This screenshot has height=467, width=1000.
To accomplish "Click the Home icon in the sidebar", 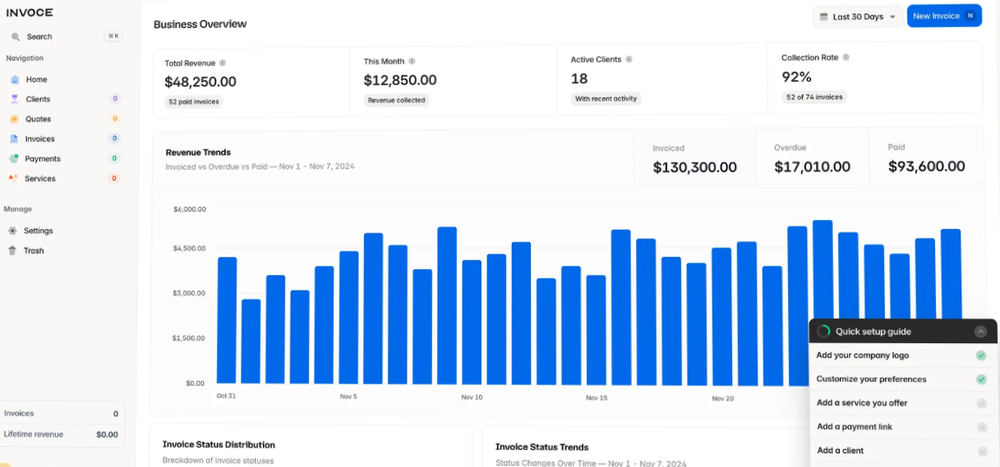I will click(x=14, y=79).
